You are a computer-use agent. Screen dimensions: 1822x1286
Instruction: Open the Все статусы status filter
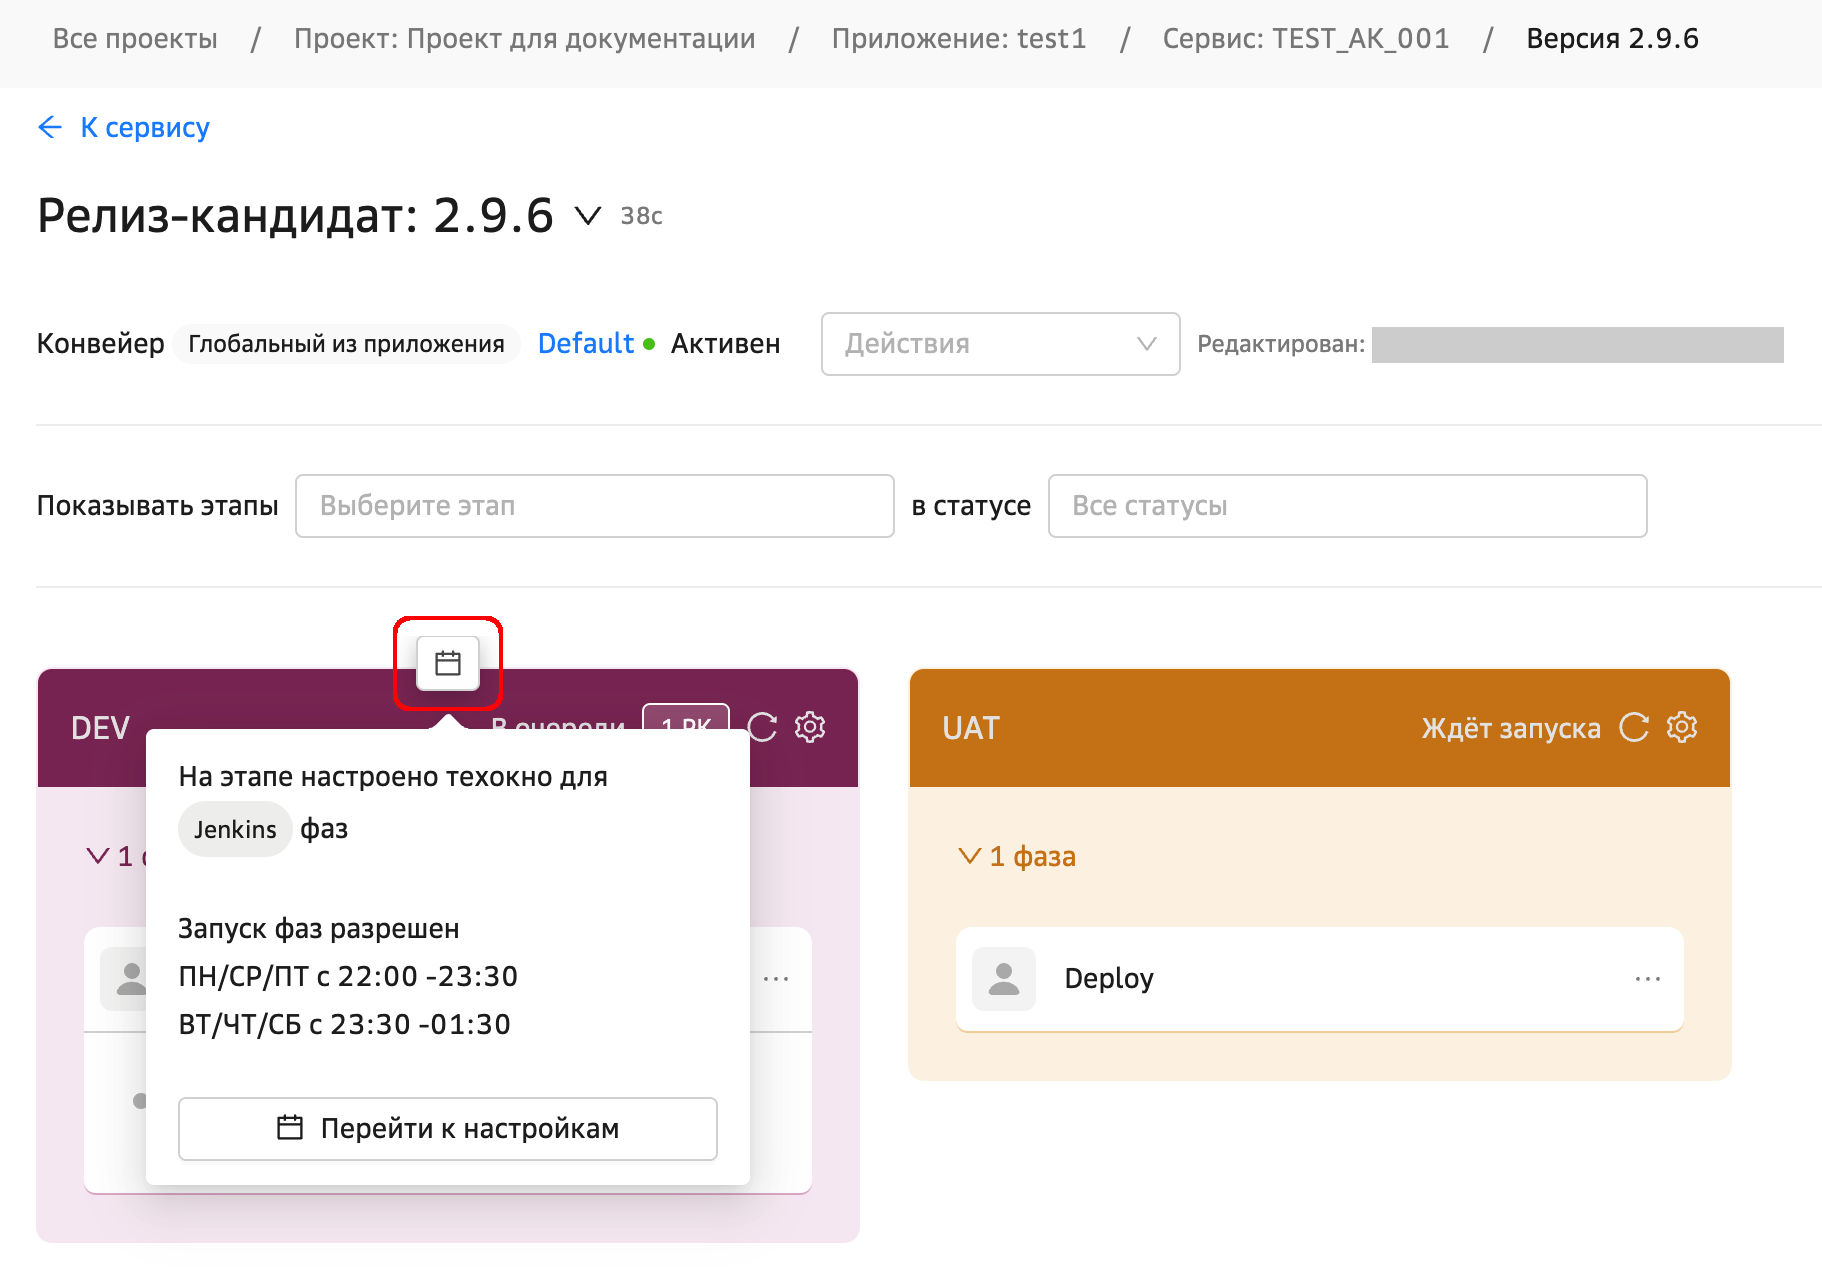pyautogui.click(x=1346, y=506)
